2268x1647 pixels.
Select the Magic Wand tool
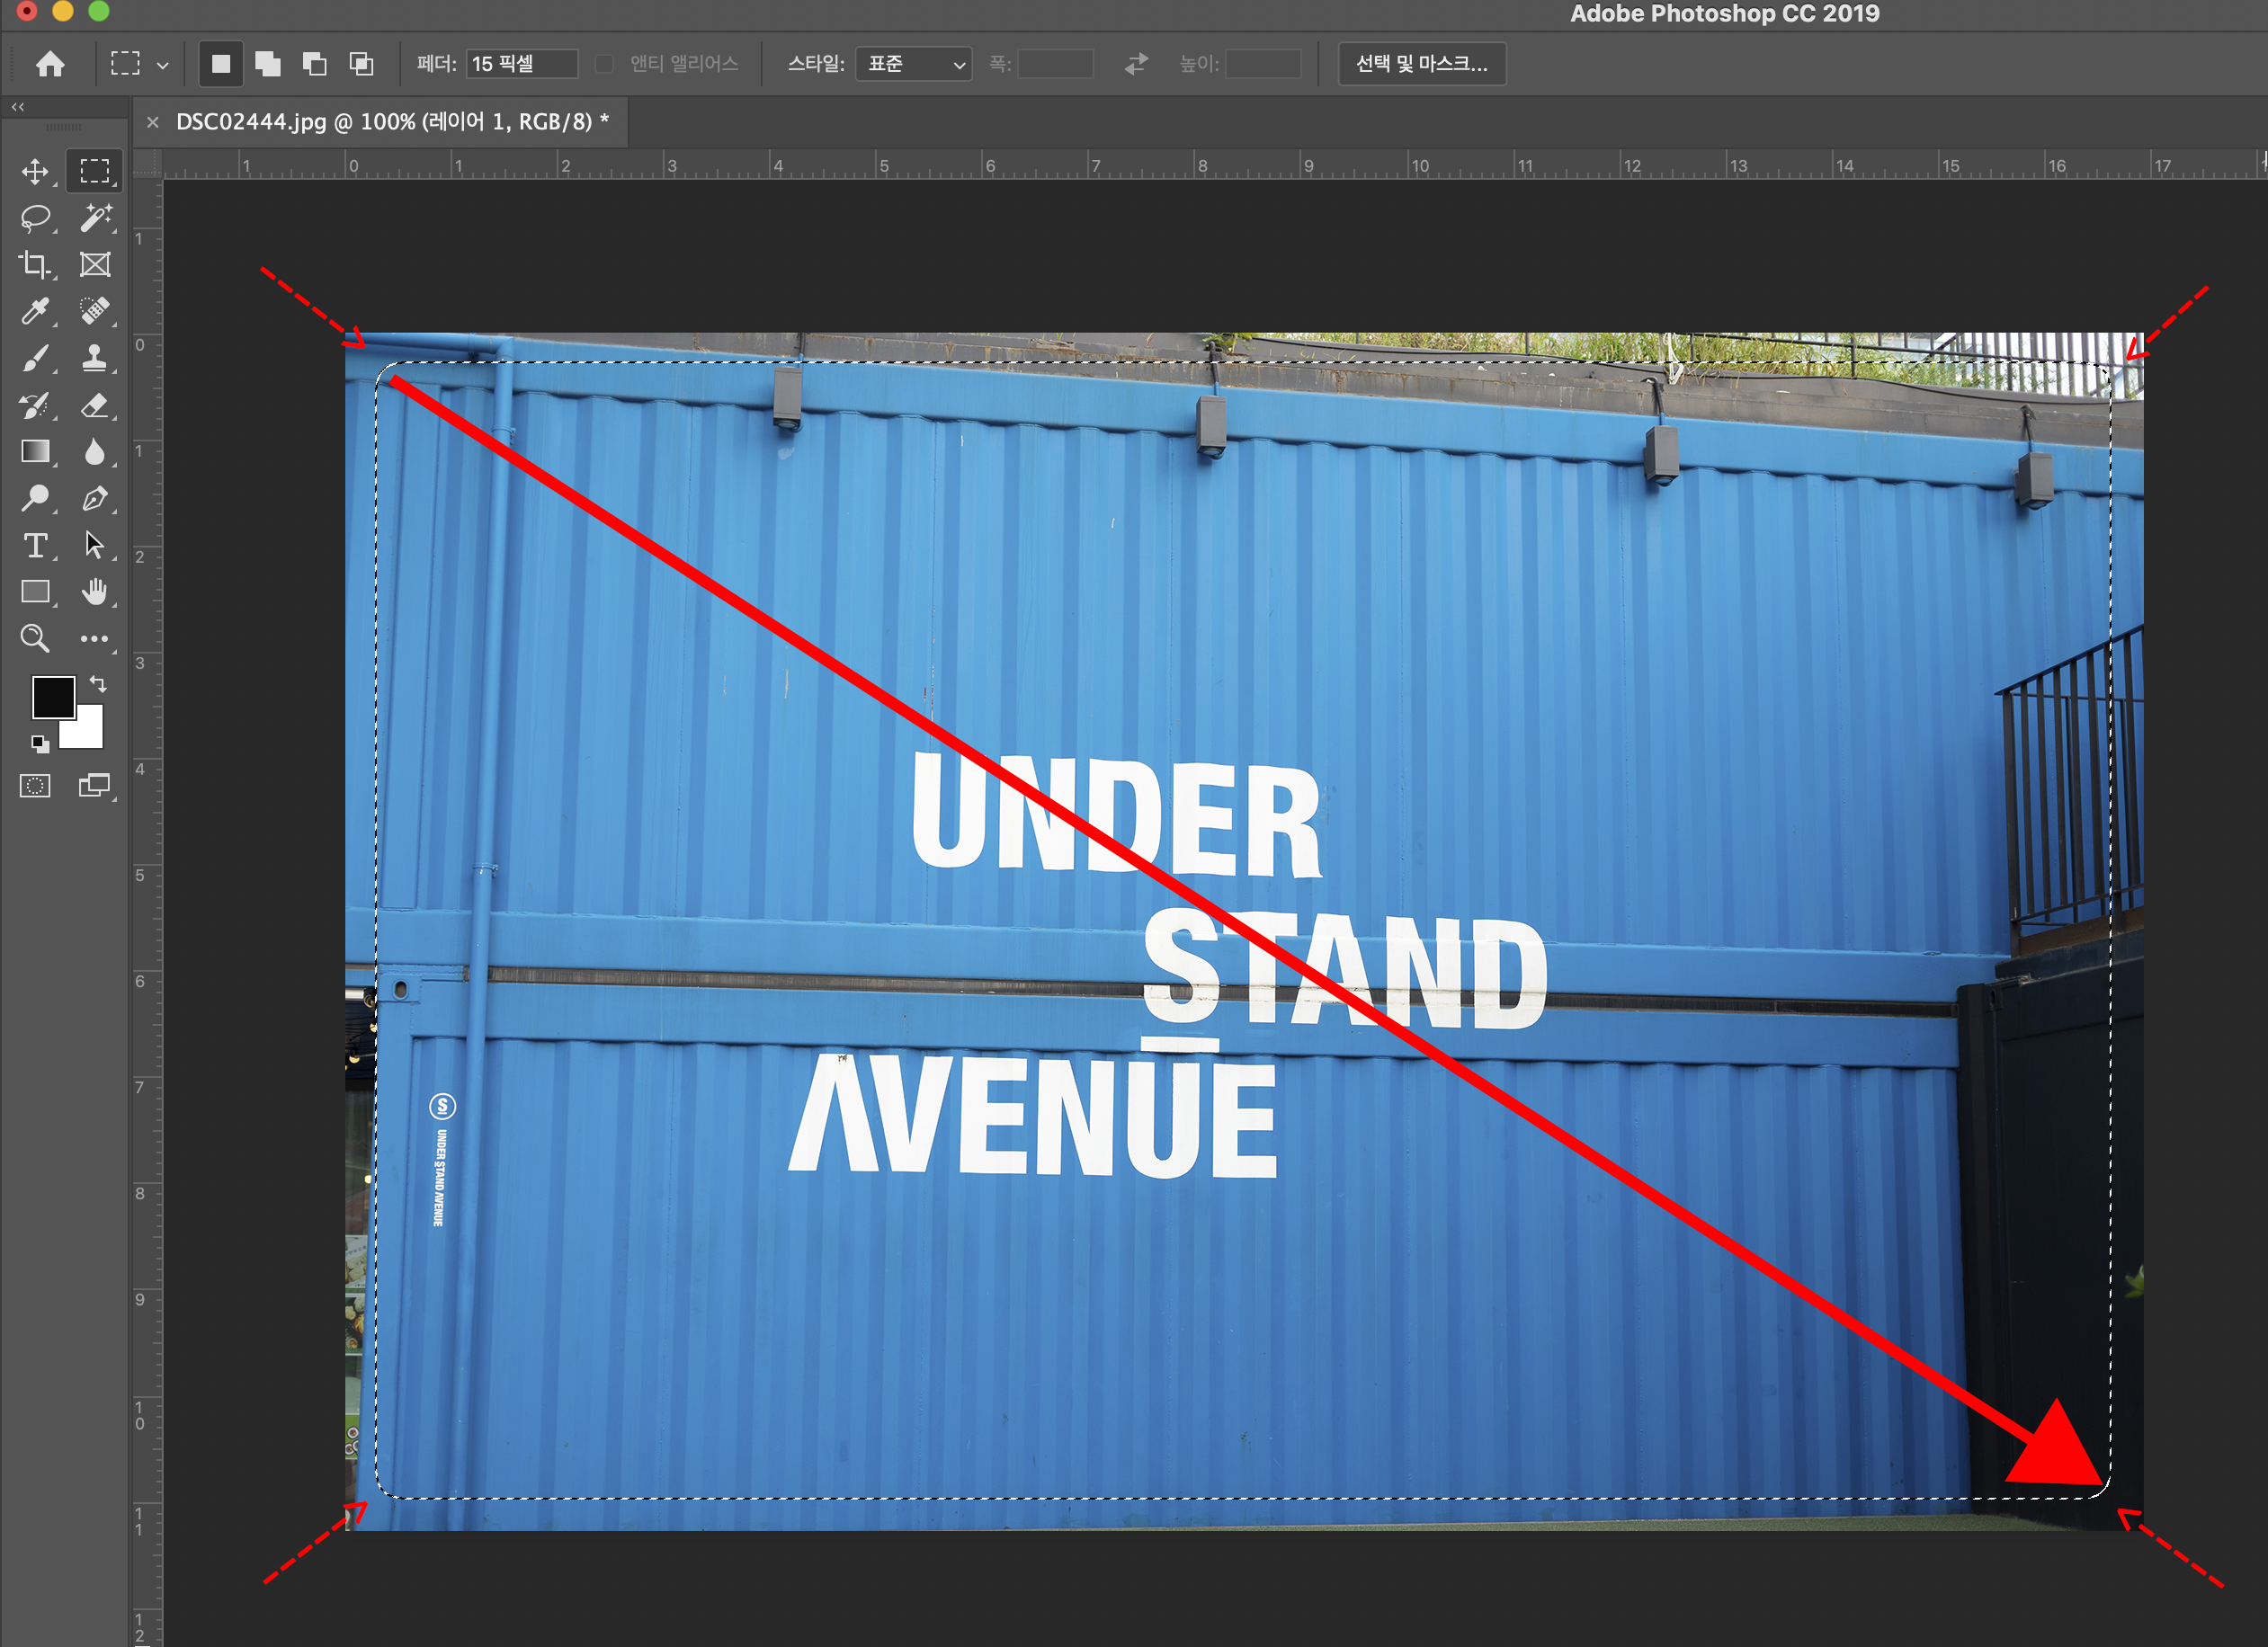point(95,218)
